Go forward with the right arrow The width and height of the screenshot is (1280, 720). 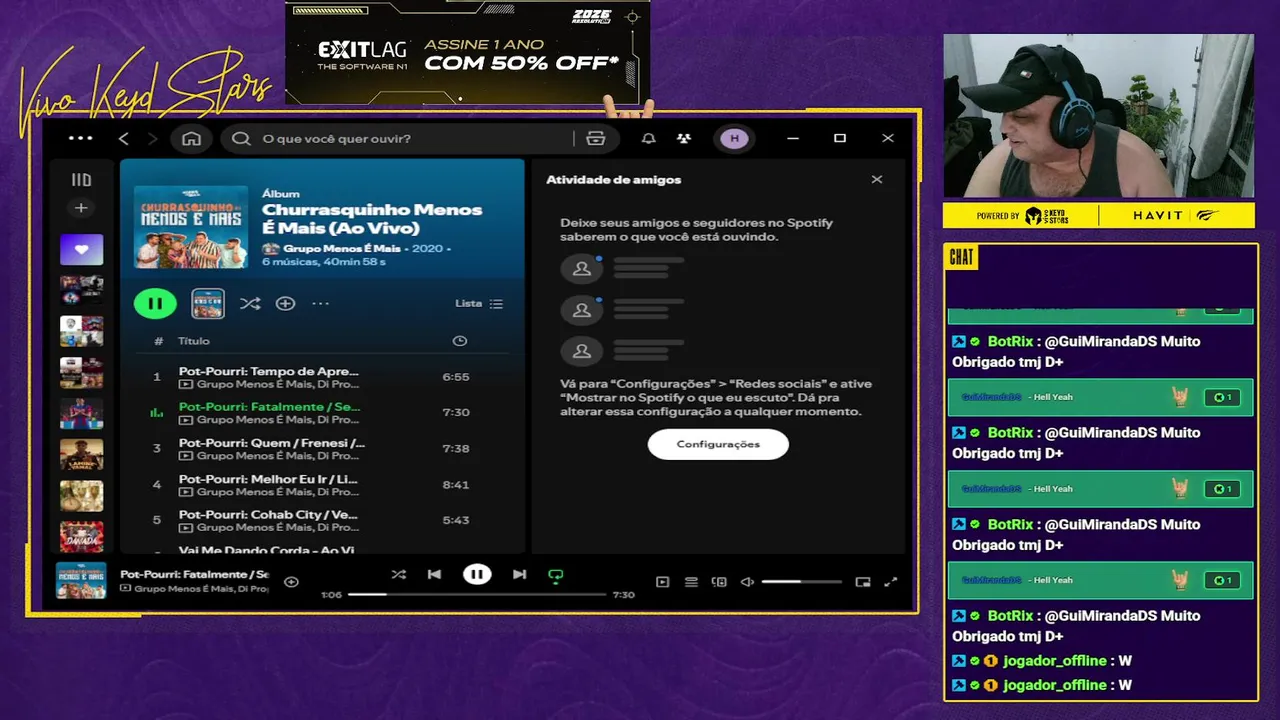point(152,138)
